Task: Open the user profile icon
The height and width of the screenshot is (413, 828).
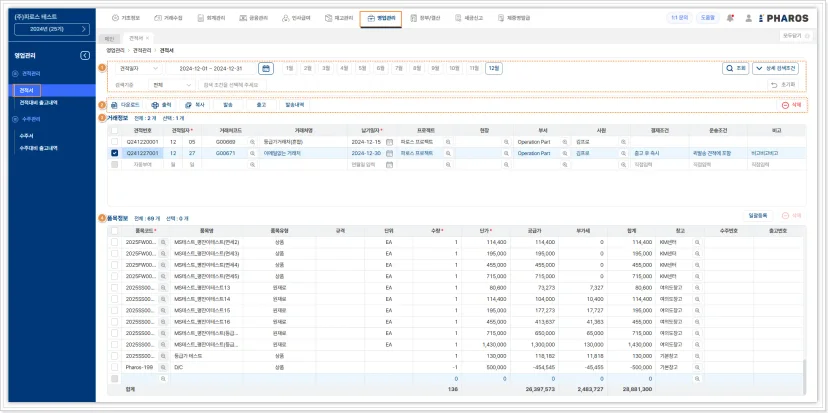Action: coord(748,18)
